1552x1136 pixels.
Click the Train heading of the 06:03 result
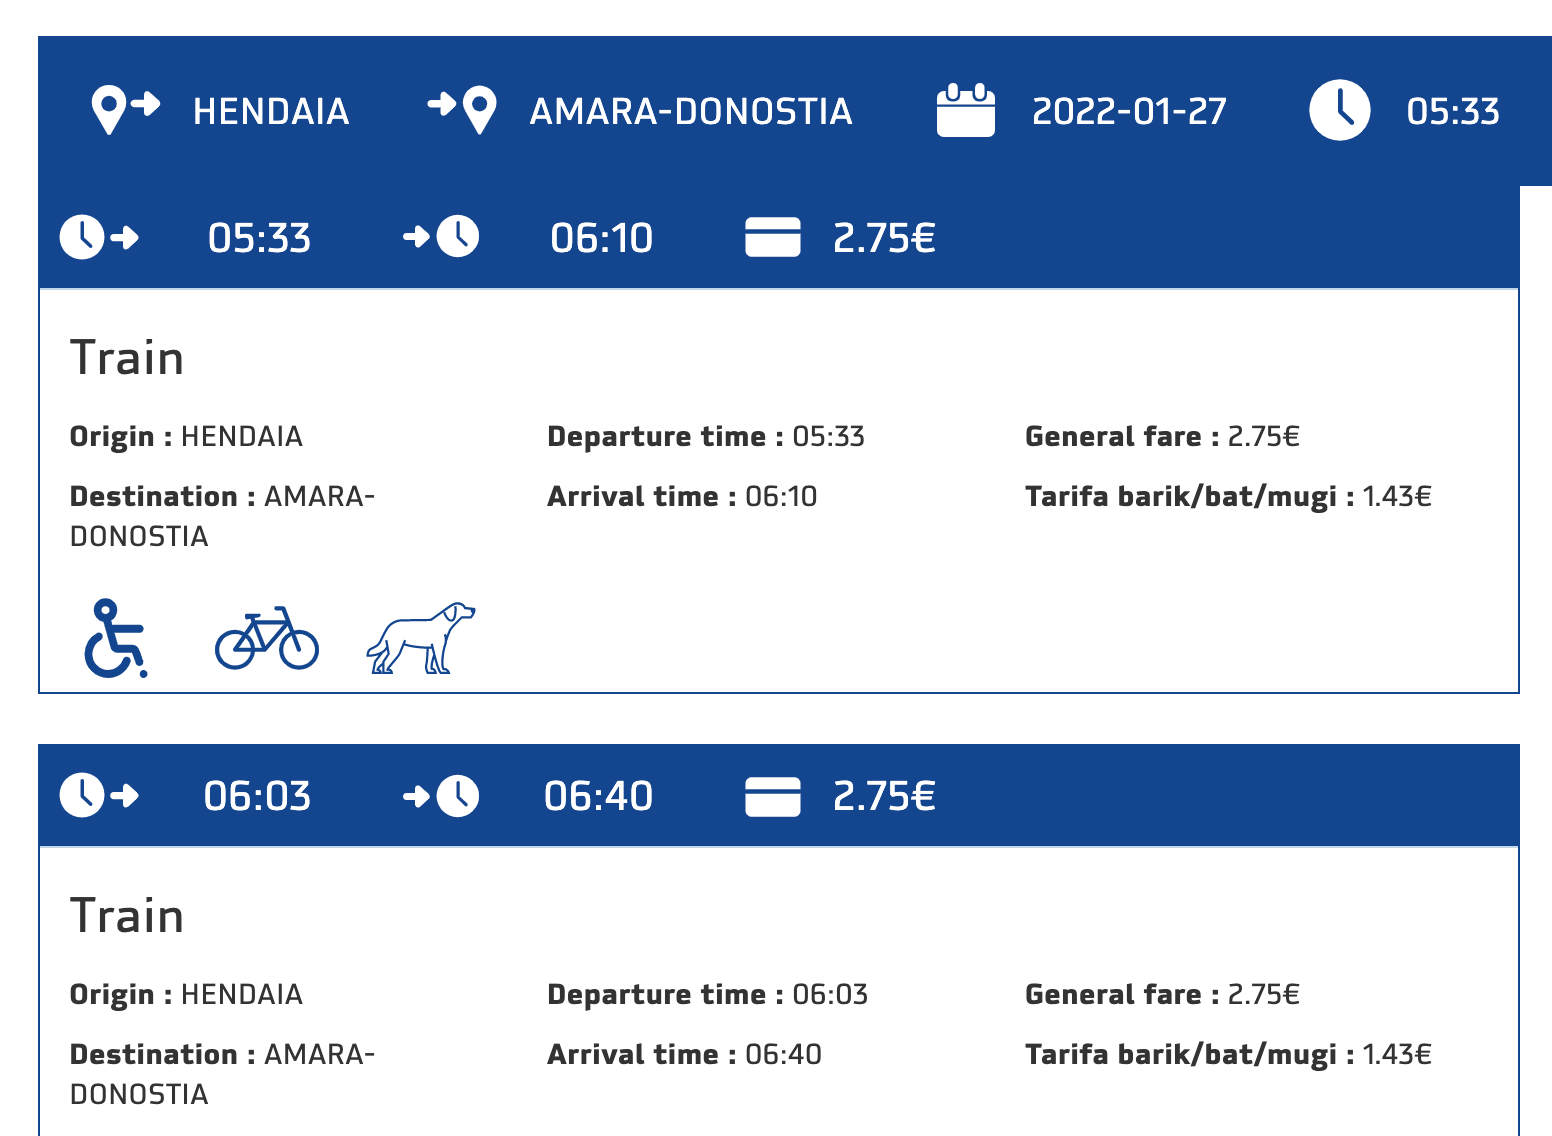click(x=127, y=916)
